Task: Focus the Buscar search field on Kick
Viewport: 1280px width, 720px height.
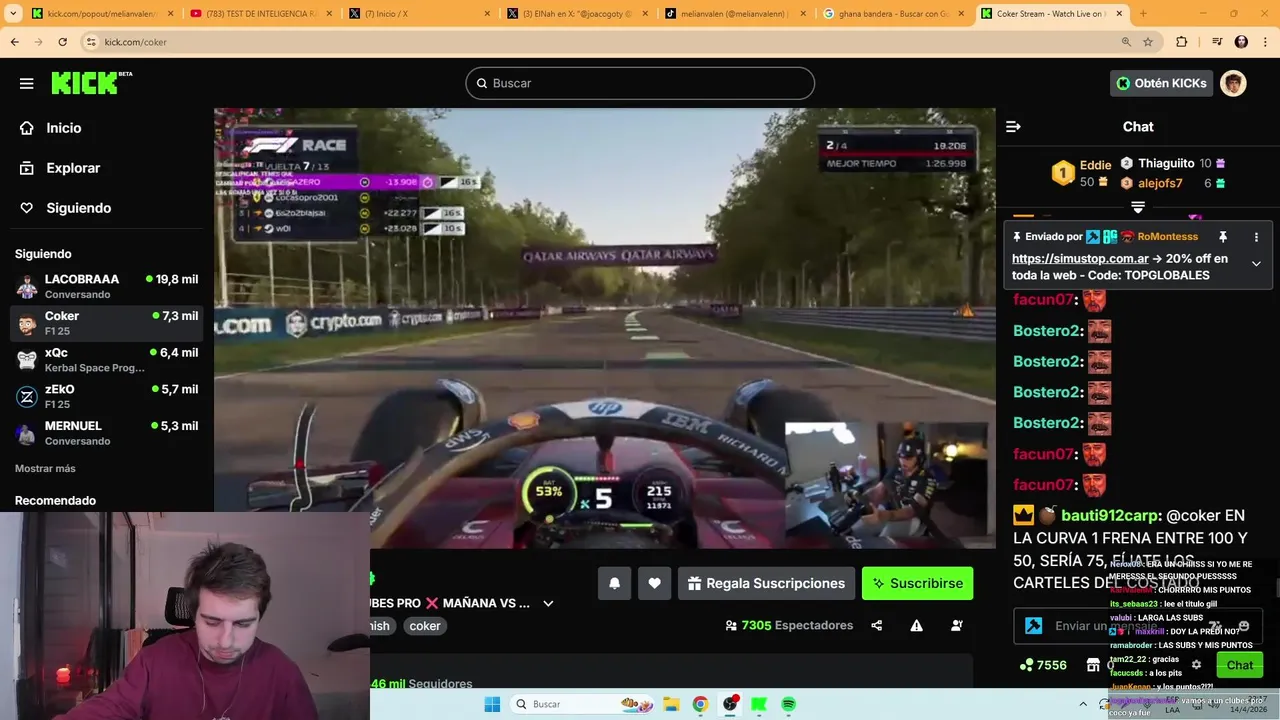Action: 640,83
